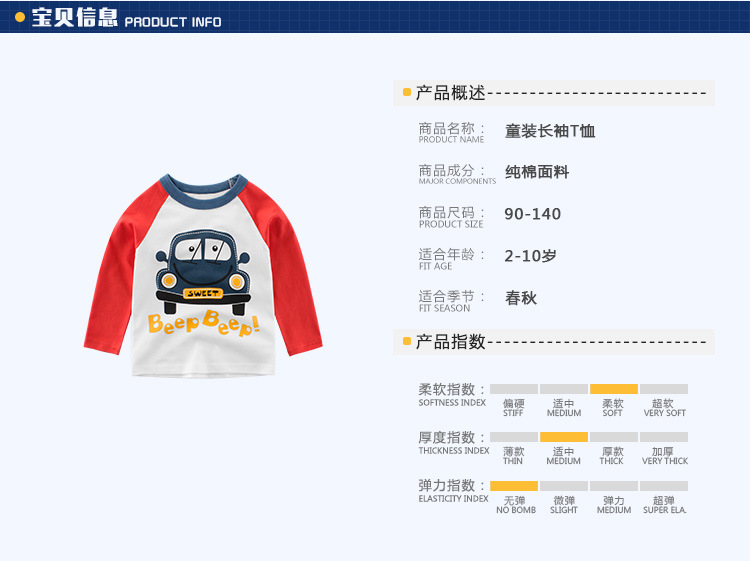Select the highlighted NO BOMB elasticity bar
The image size is (750, 561).
(x=514, y=486)
